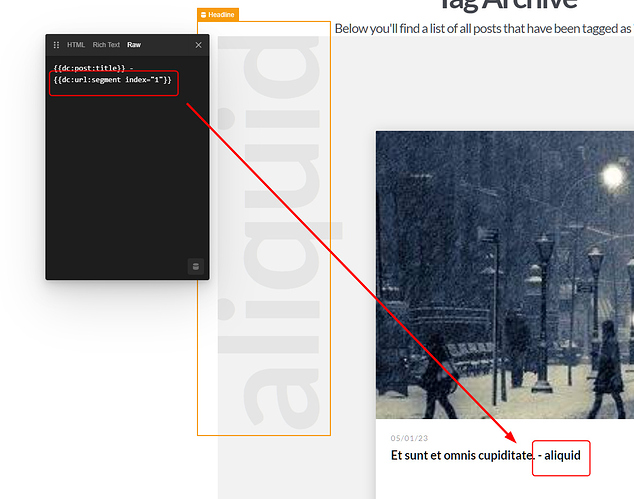This screenshot has height=499, width=634.
Task: Click the Tag Archive page heading
Action: (x=510, y=4)
